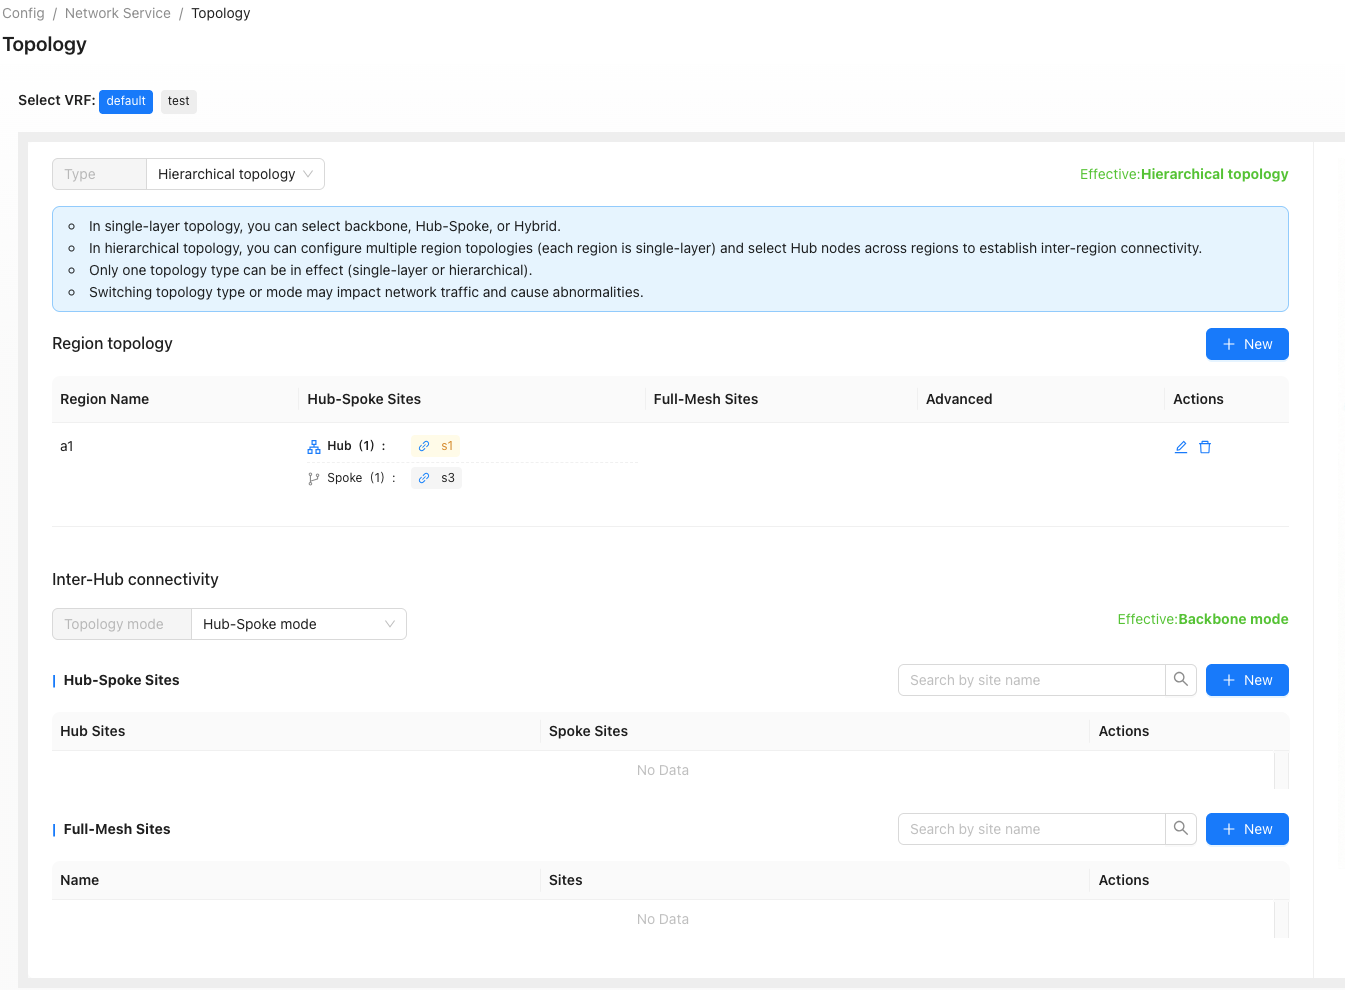Click info note 'In hierarchical topology'
This screenshot has width=1345, height=990.
coord(645,248)
